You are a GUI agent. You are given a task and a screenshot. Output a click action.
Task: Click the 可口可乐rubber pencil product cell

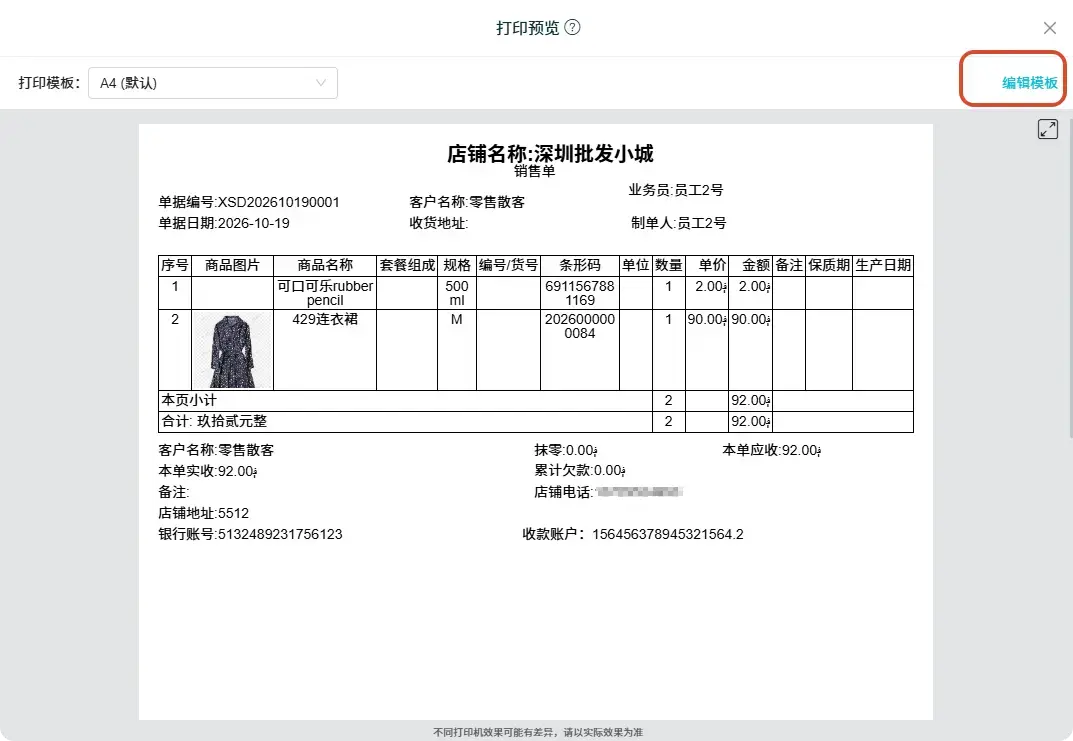[325, 293]
